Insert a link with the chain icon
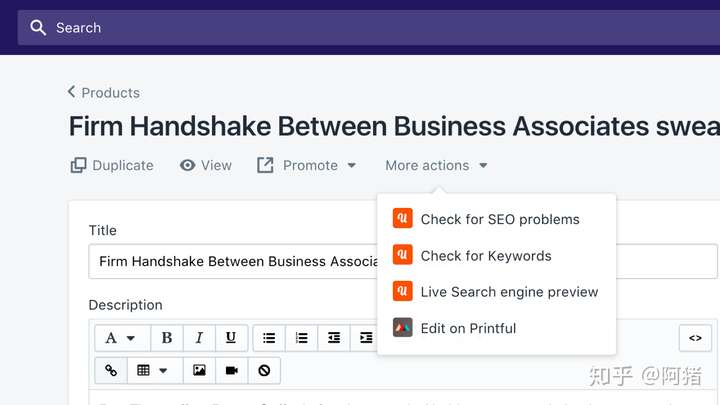The height and width of the screenshot is (405, 720). pos(111,370)
